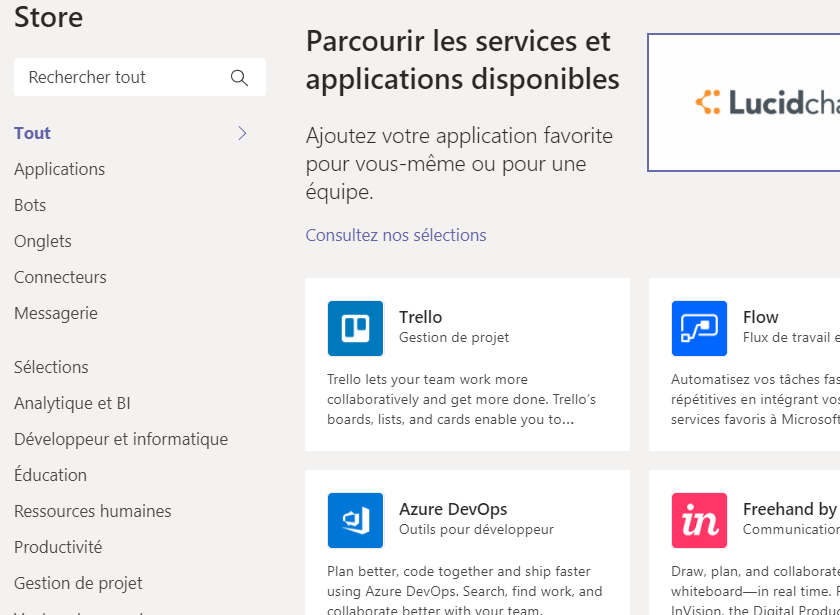The height and width of the screenshot is (615, 840).
Task: Focus the Rechercher tout search field
Action: (x=140, y=77)
